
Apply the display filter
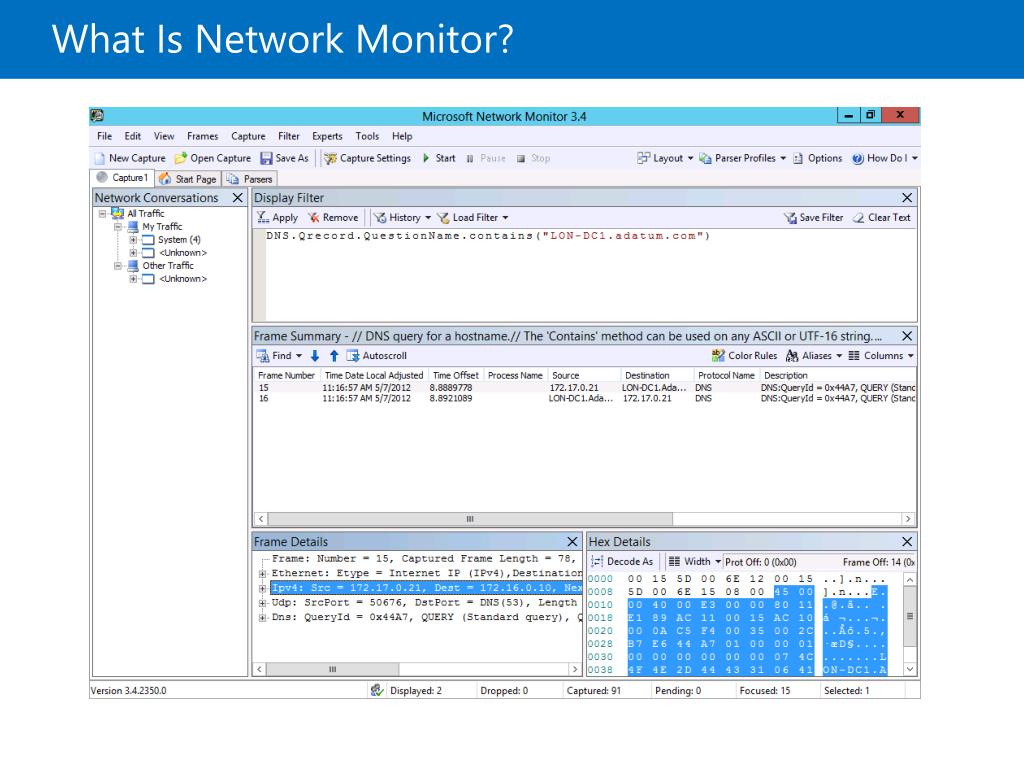point(277,217)
